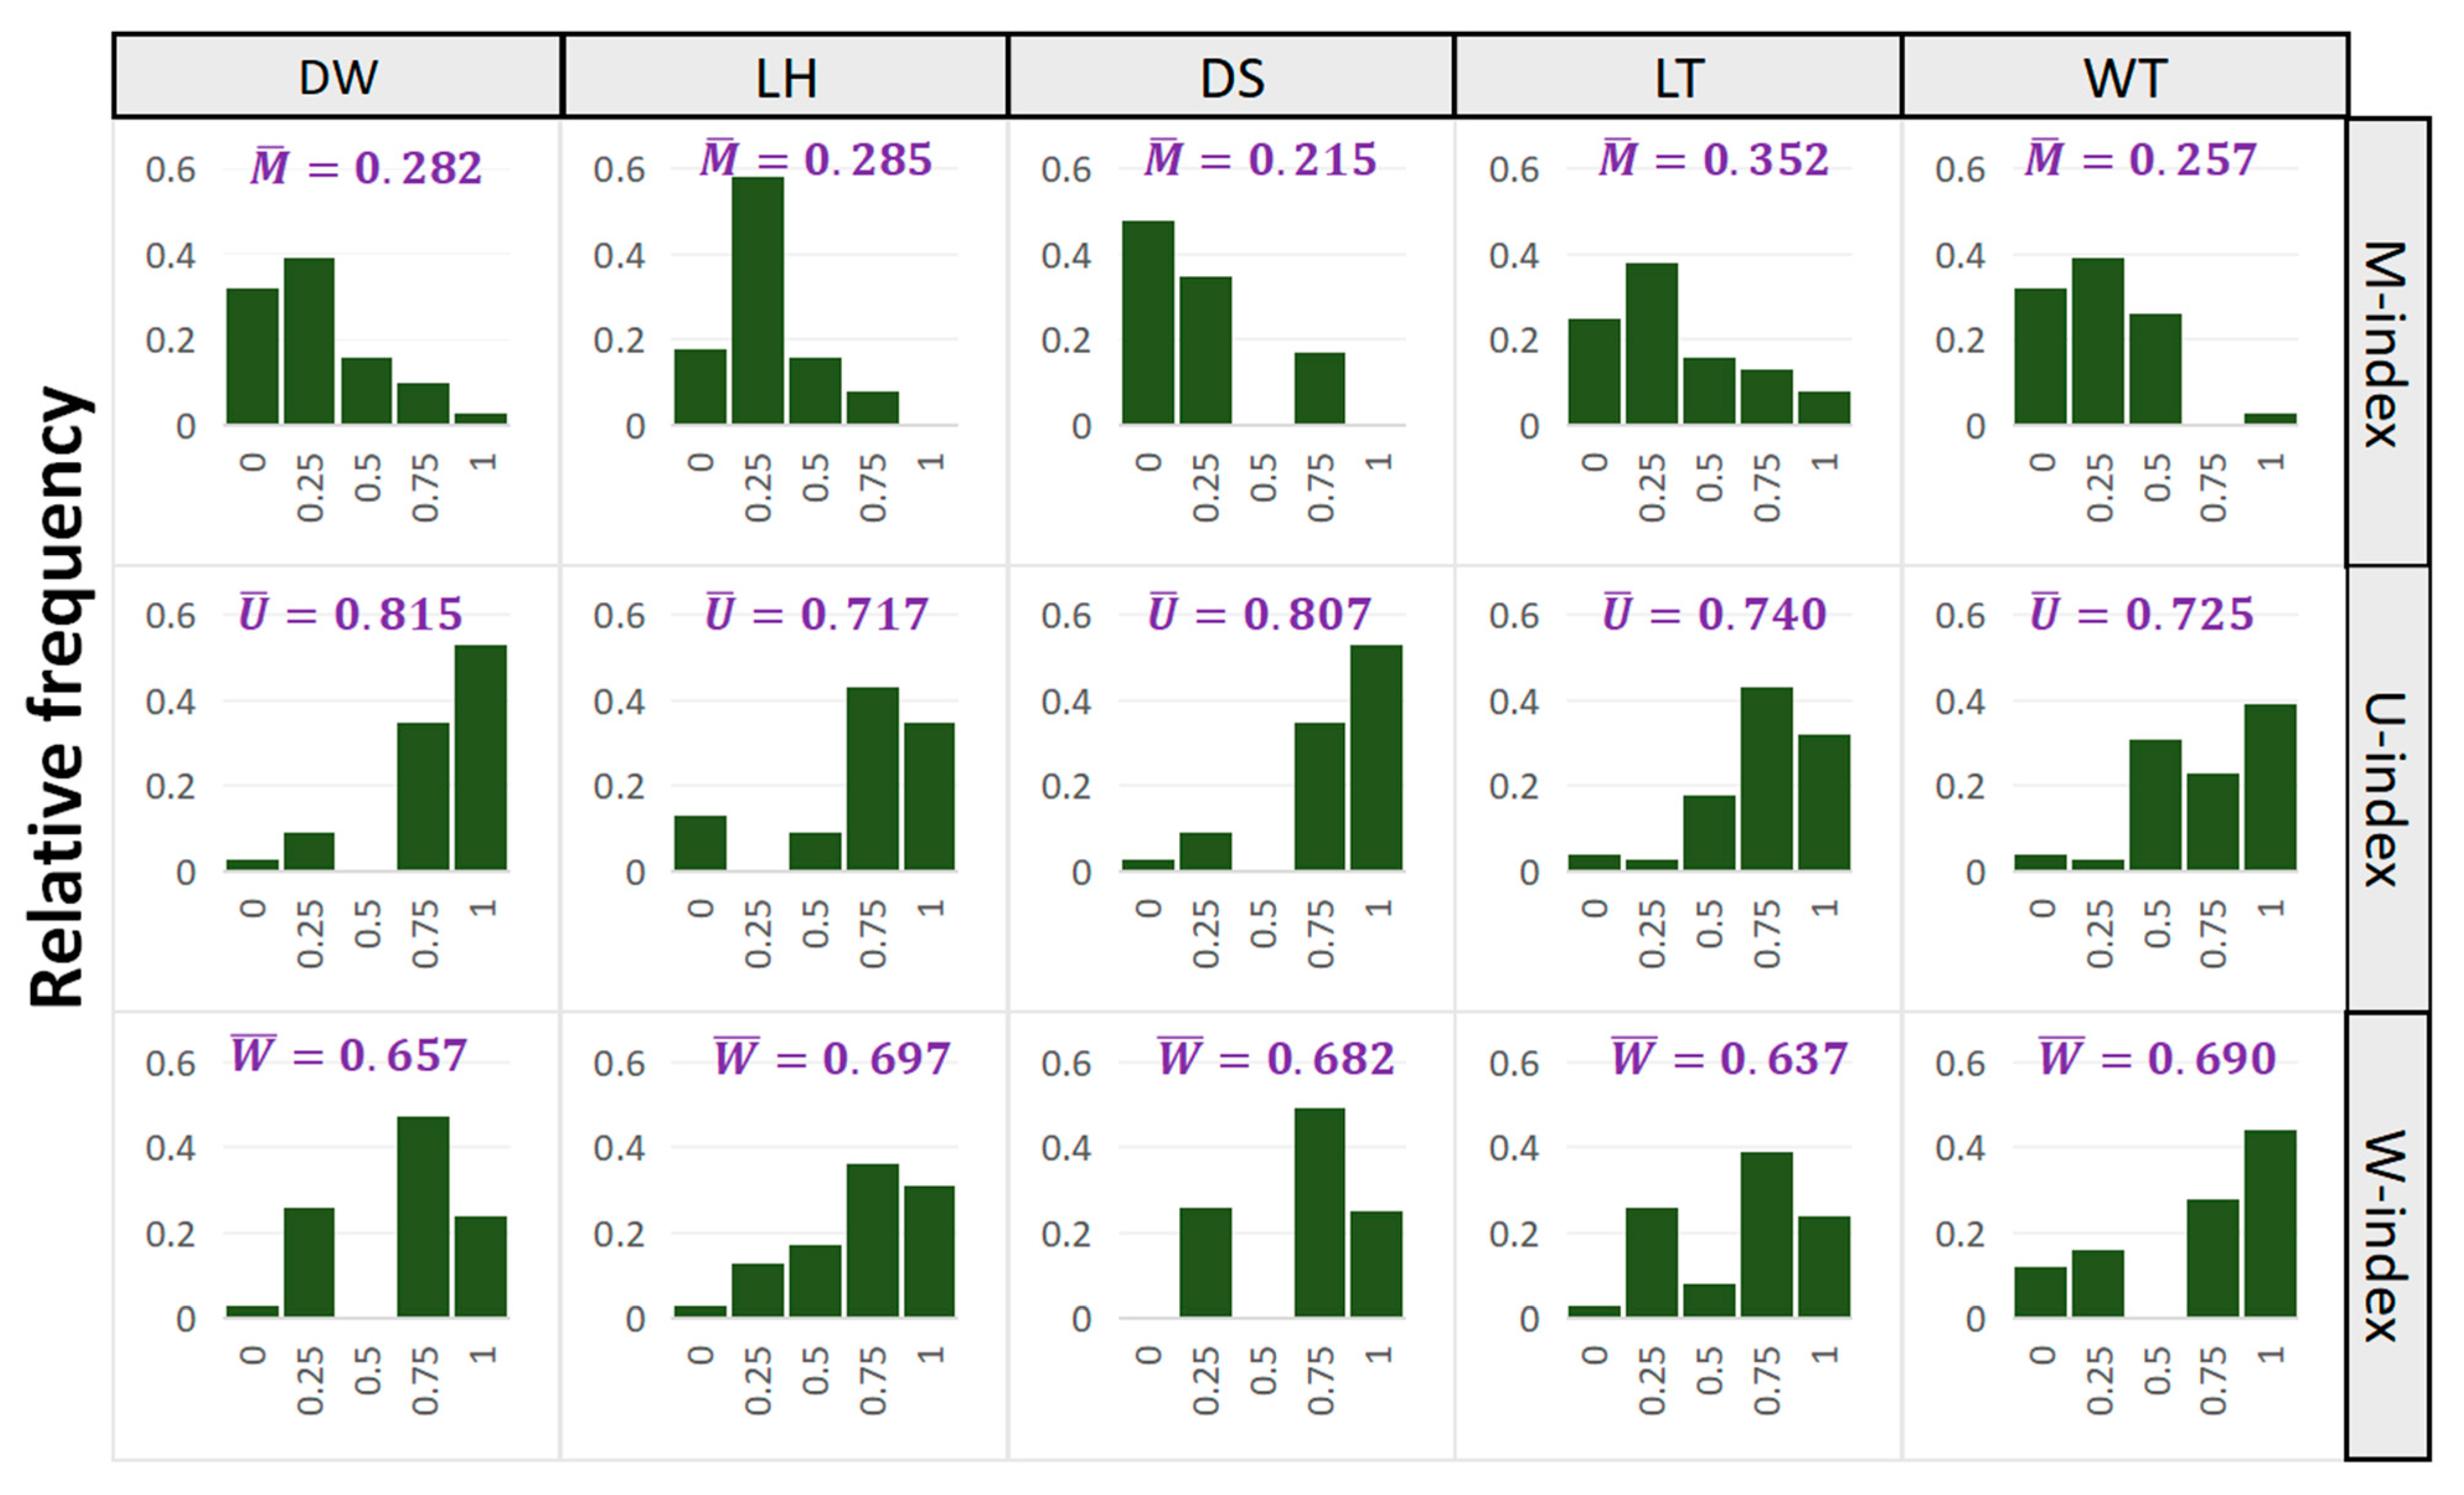Click the M̄ = 0.282 mean label
This screenshot has width=2464, height=1495.
click(366, 167)
